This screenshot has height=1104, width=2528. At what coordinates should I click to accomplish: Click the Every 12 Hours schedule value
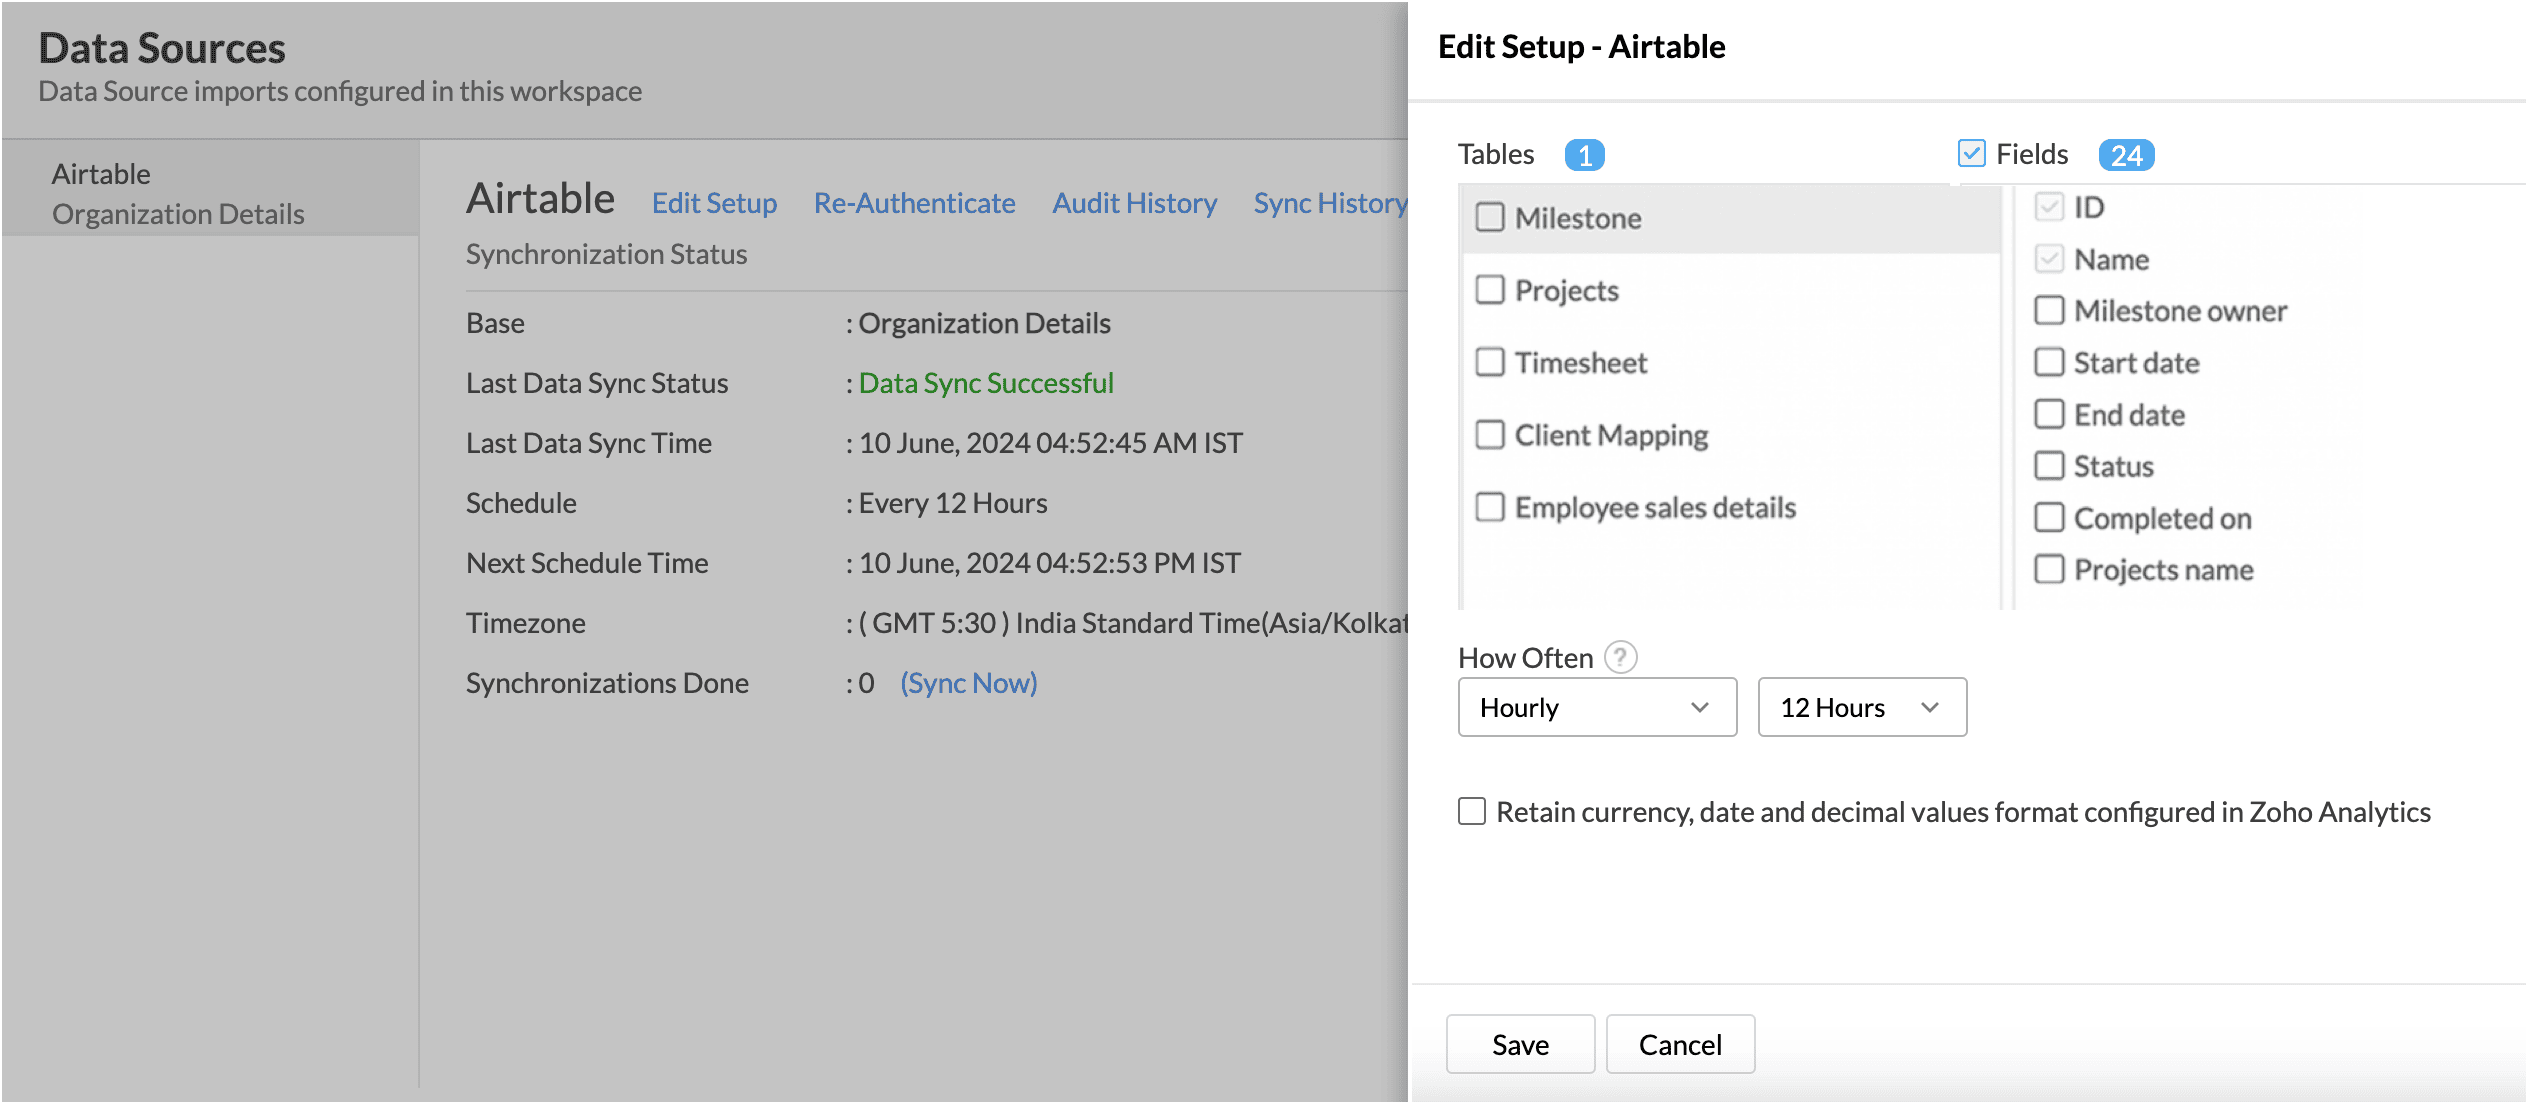pyautogui.click(x=953, y=503)
